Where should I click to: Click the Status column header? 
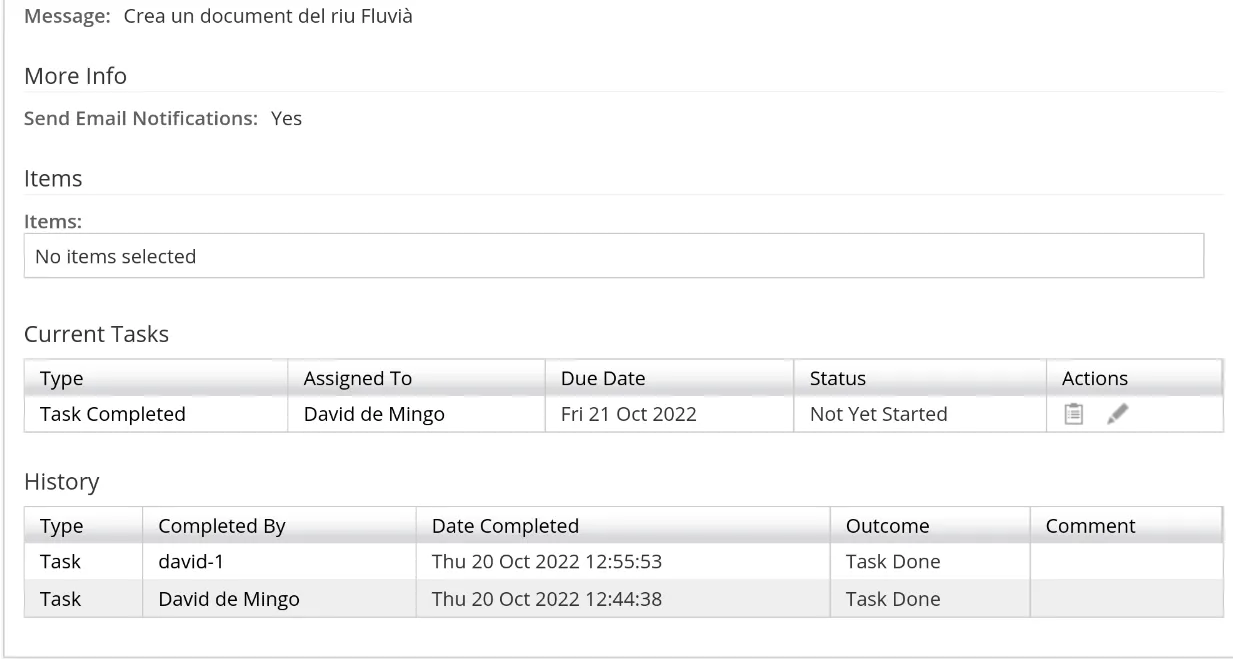click(838, 379)
